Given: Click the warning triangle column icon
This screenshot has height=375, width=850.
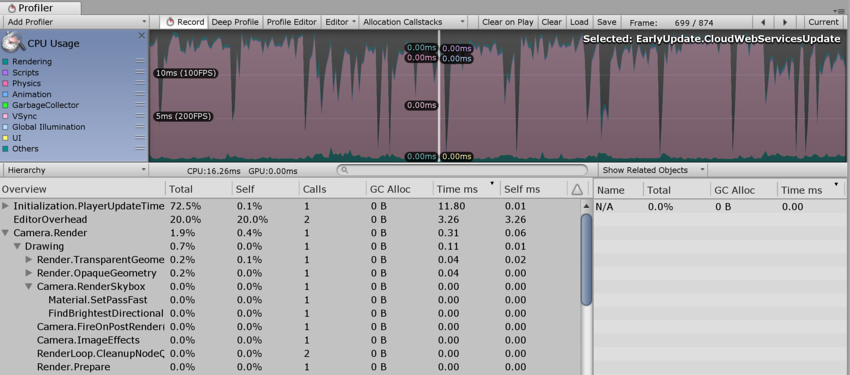Looking at the screenshot, I should pos(577,189).
